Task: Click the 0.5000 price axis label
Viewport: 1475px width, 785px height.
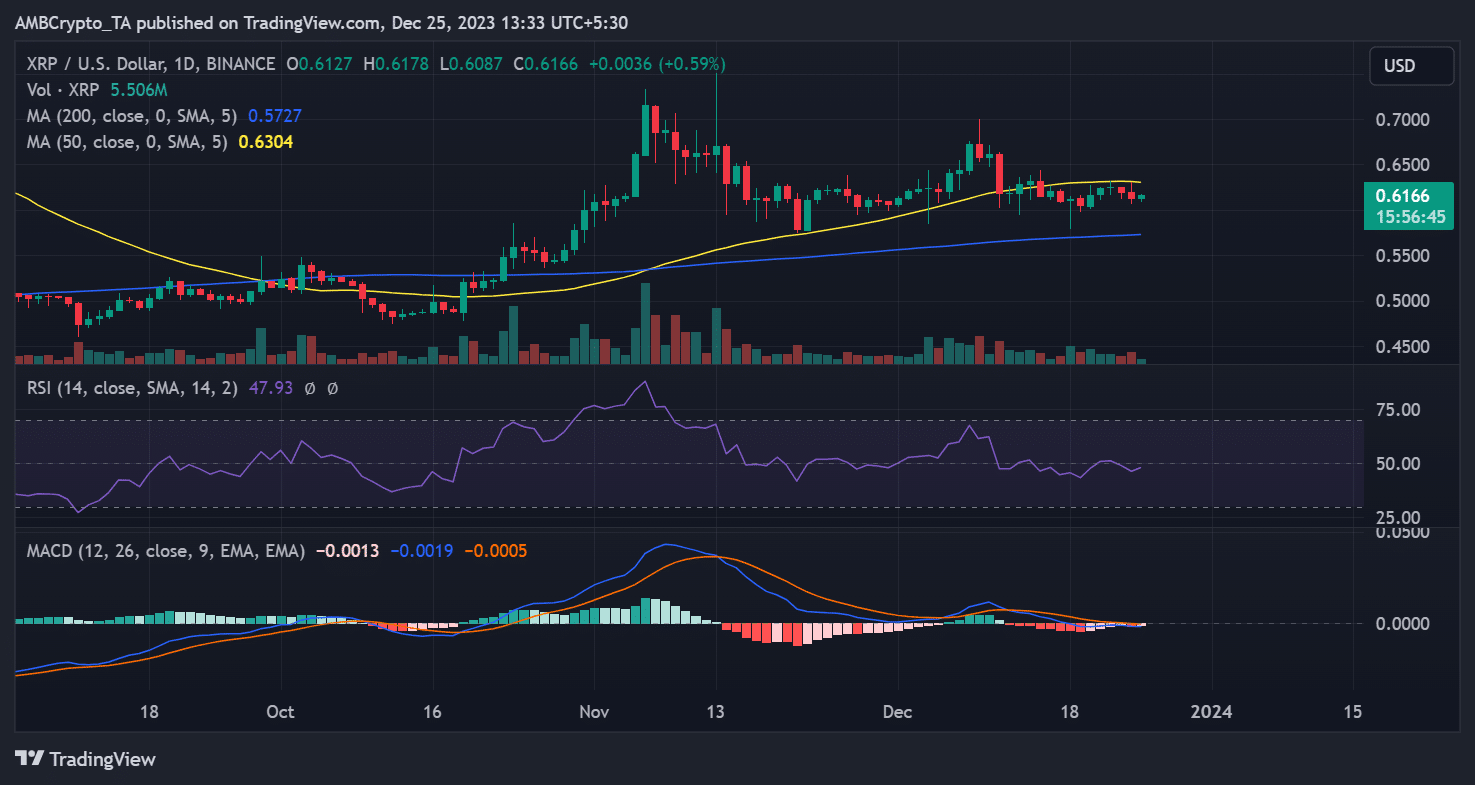Action: (x=1405, y=301)
